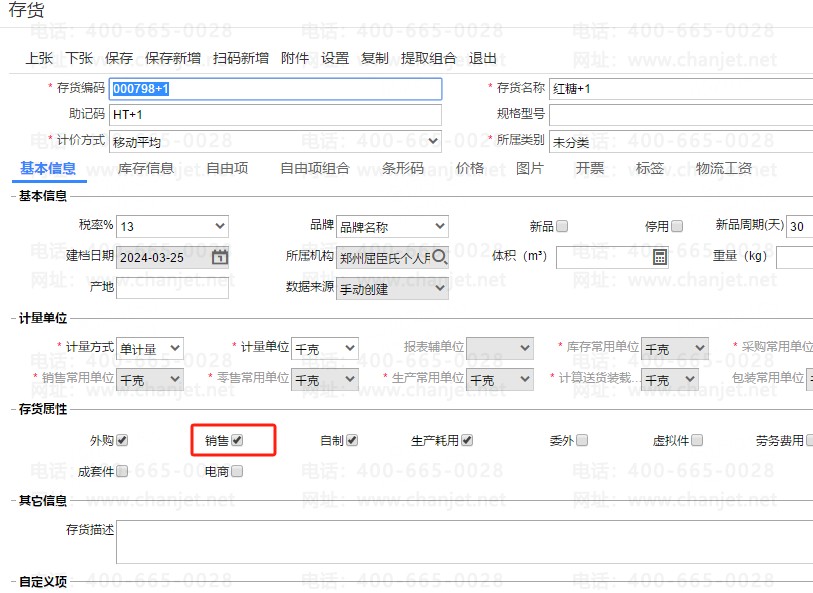The height and width of the screenshot is (593, 813).
Task: Click into 存货描述 text area
Action: coord(465,542)
